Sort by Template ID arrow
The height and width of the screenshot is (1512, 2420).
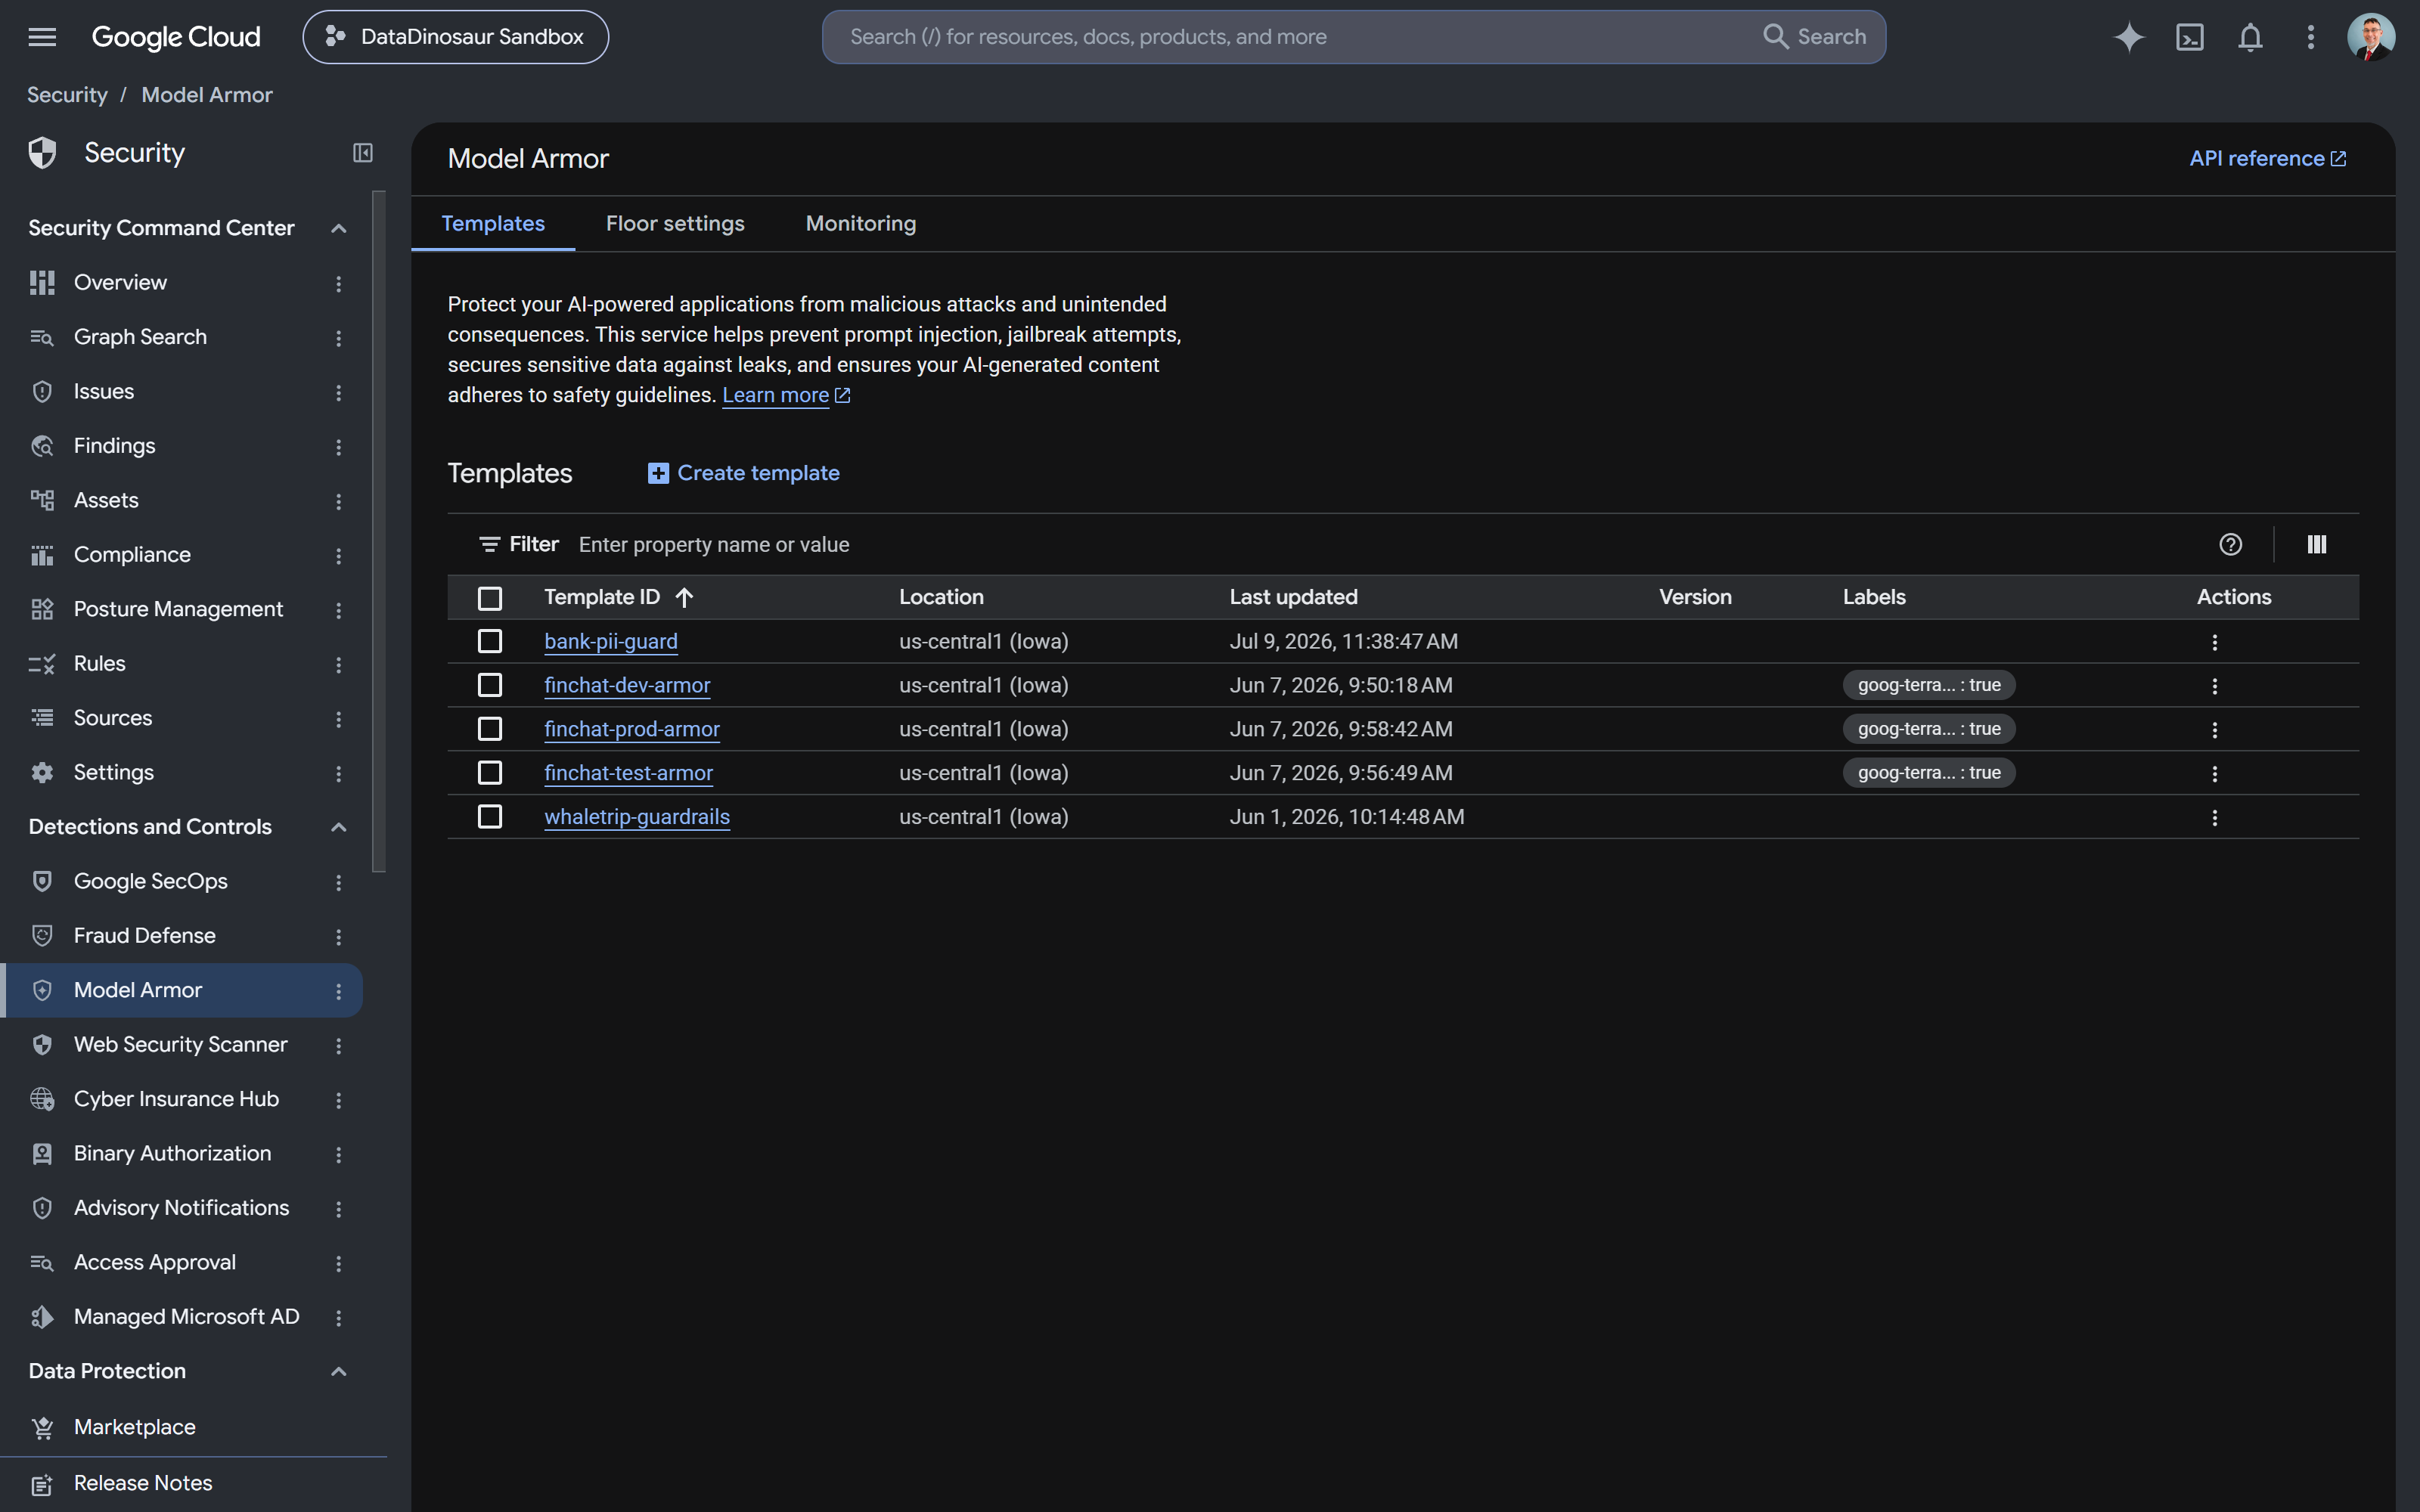(684, 598)
